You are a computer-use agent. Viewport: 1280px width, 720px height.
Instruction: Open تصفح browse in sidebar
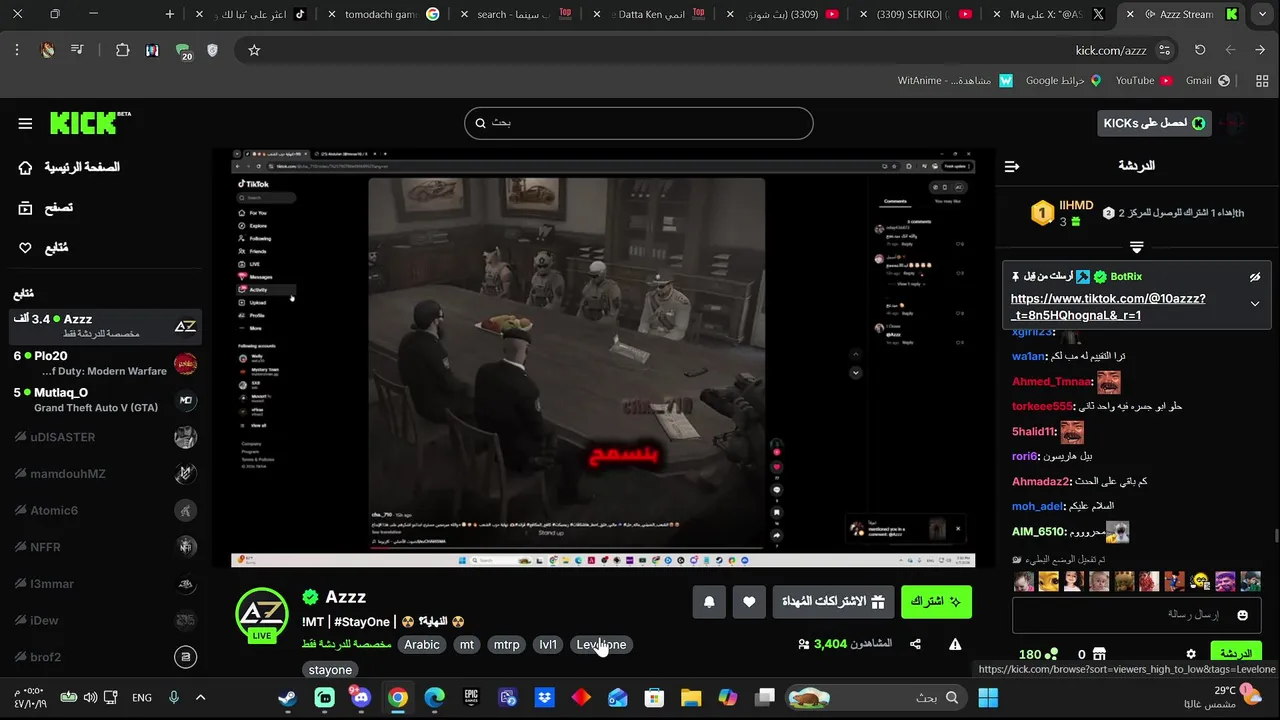[x=45, y=207]
